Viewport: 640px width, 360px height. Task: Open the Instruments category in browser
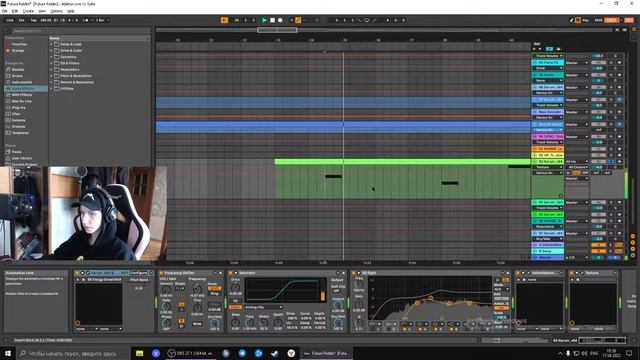[x=21, y=82]
